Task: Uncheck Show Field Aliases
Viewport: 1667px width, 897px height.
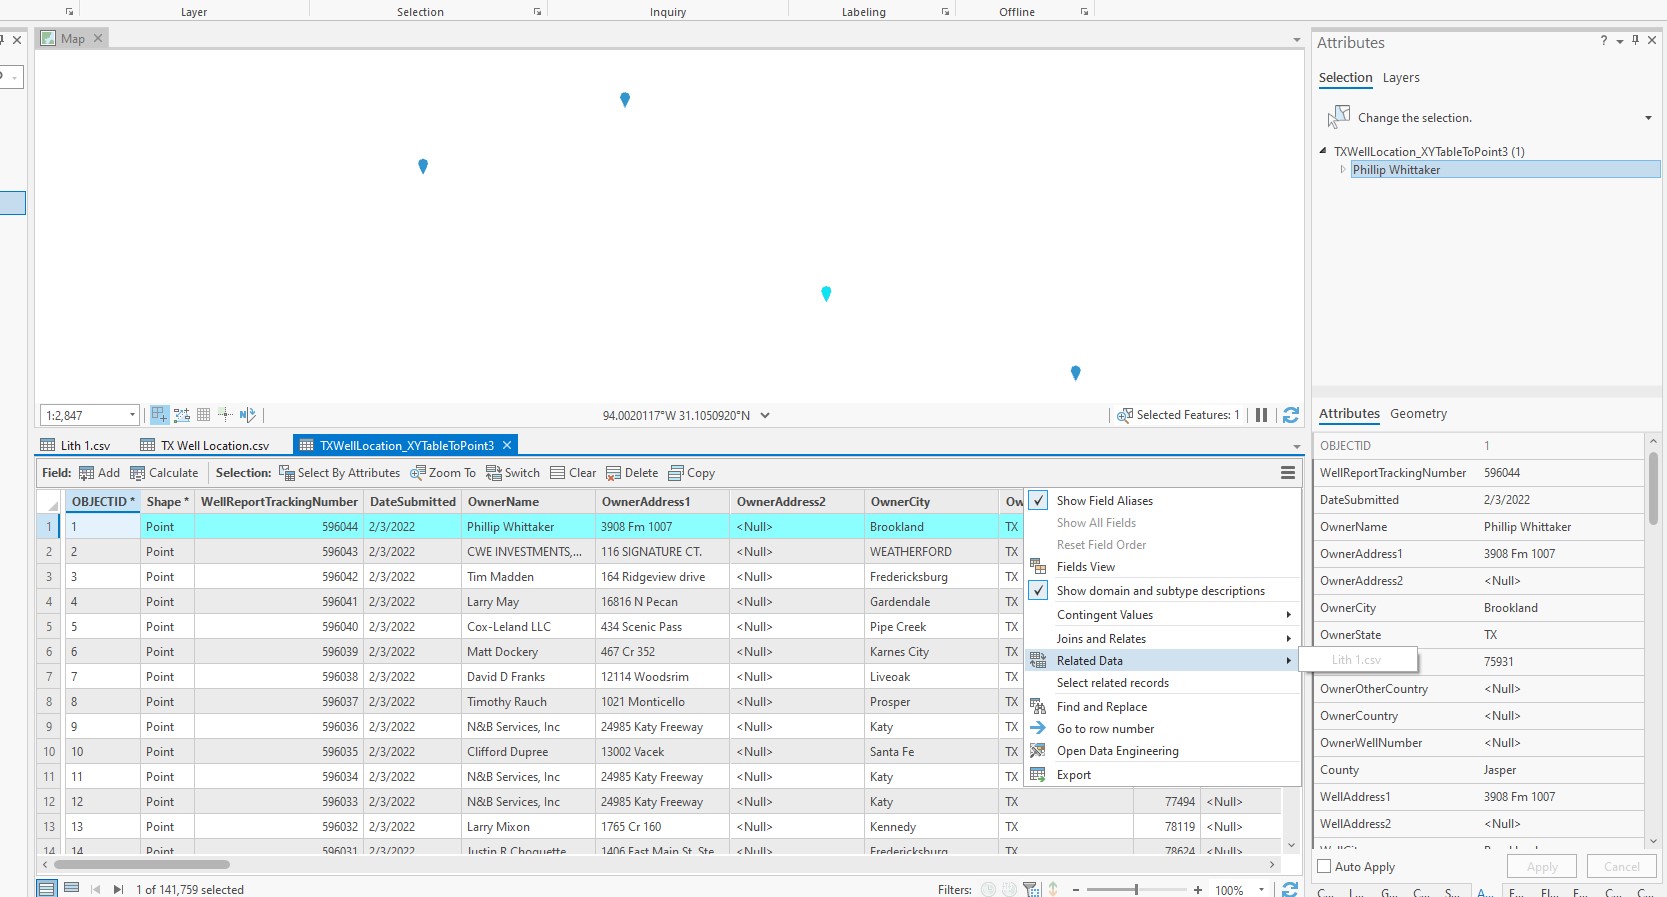Action: point(1039,501)
